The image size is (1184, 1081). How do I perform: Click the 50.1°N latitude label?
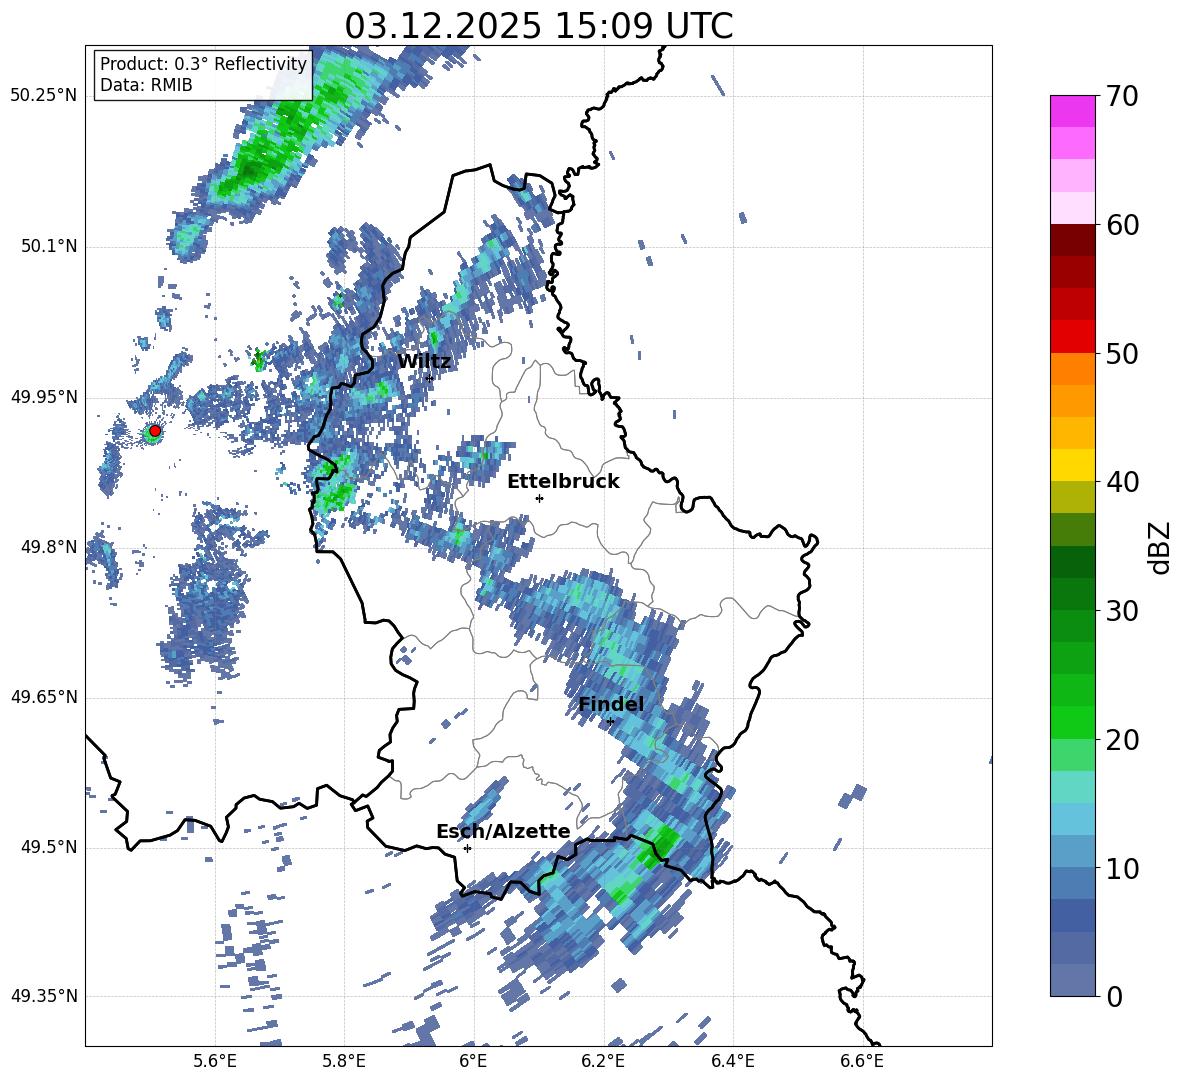48,247
